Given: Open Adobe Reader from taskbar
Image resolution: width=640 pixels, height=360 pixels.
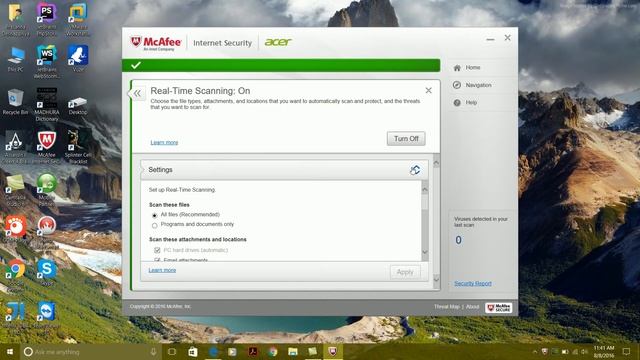Looking at the screenshot, I should pos(253,351).
